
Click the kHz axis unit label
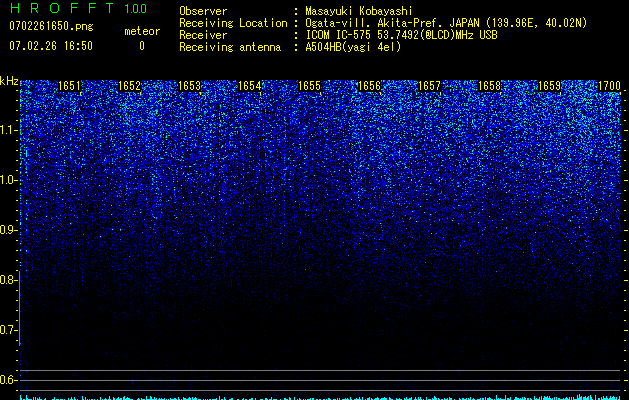click(x=9, y=81)
